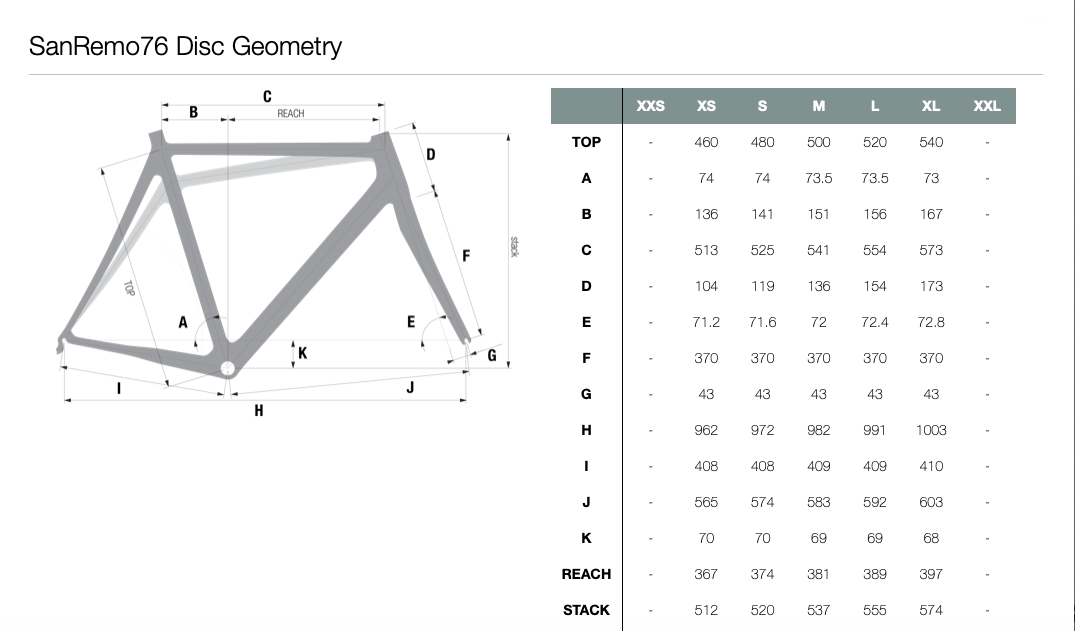
Task: Click the J front center label
Action: pos(410,388)
